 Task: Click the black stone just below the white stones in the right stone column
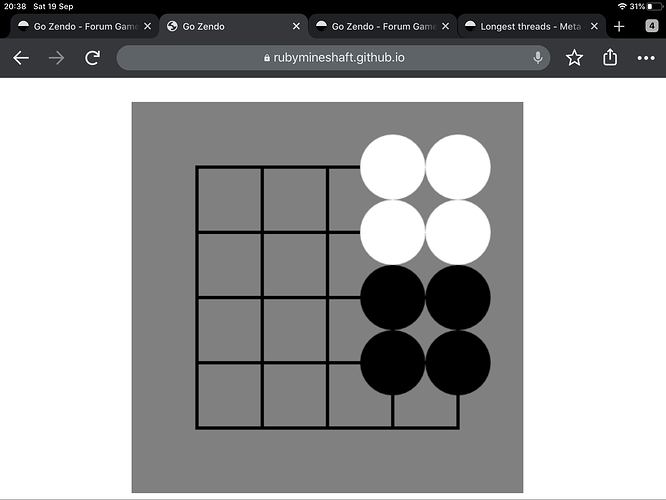(x=458, y=297)
